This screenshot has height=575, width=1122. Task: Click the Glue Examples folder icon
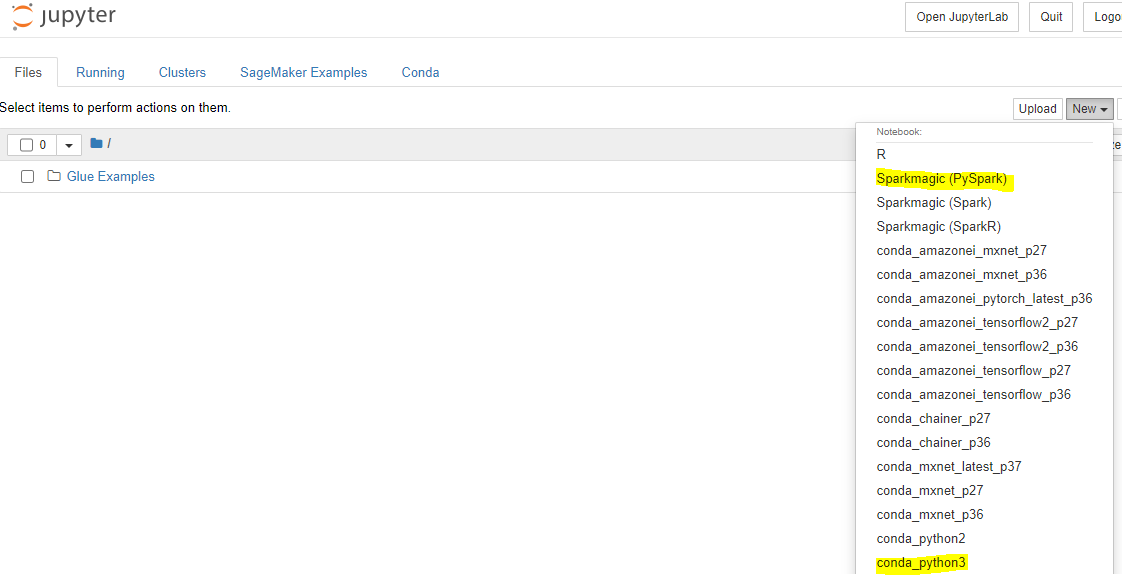click(54, 176)
